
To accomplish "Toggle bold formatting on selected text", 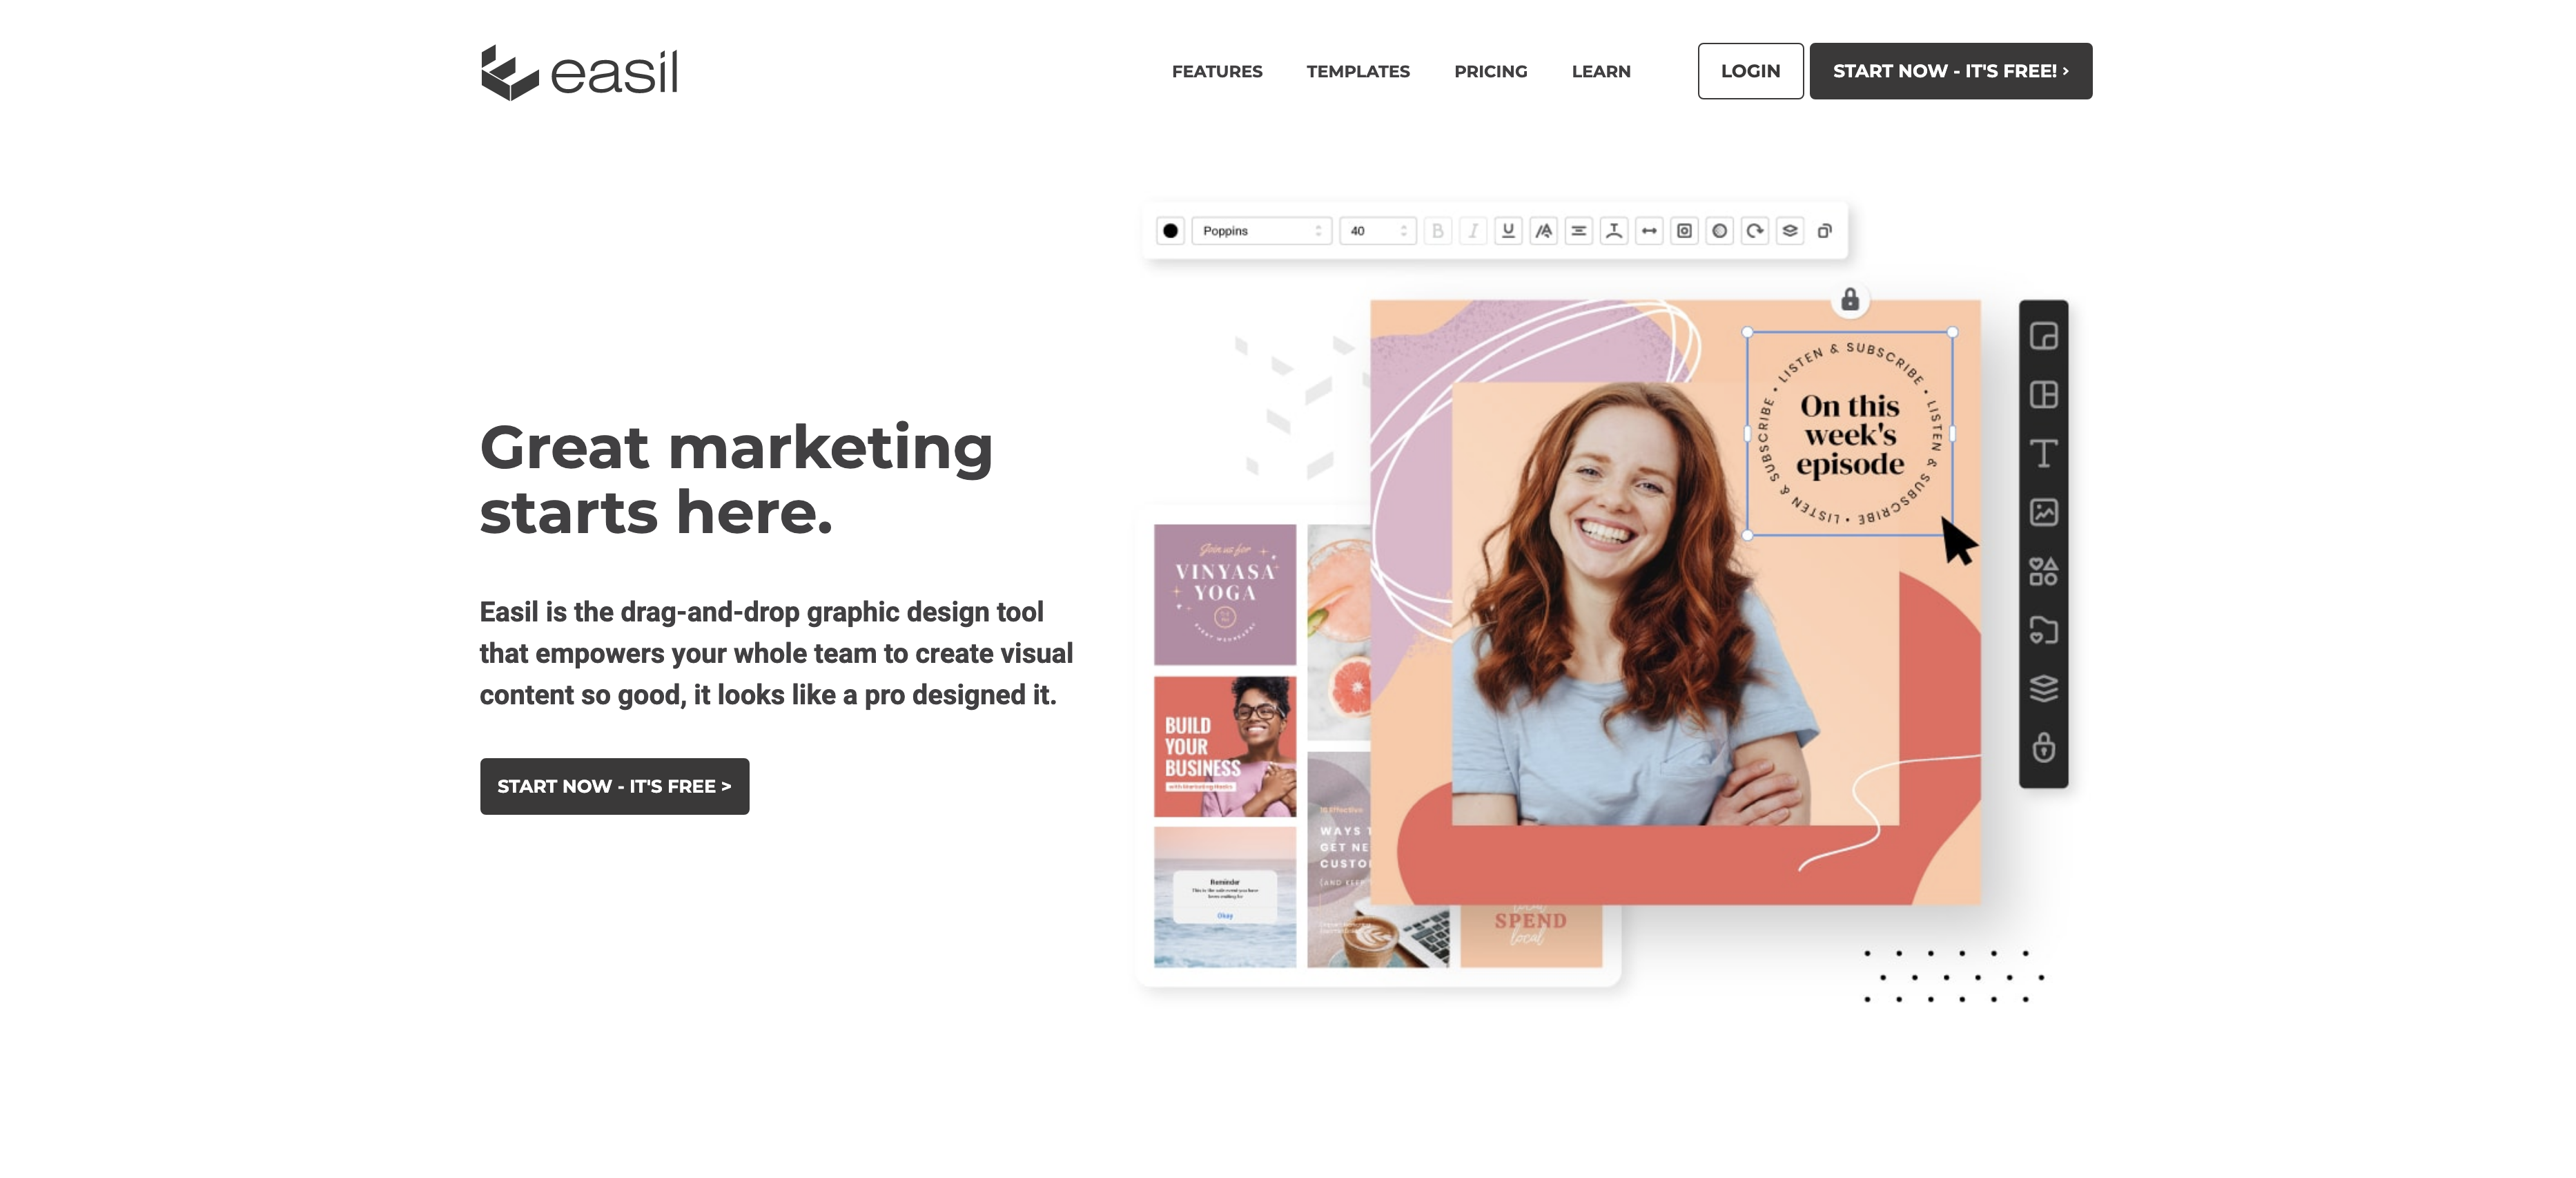I will 1441,230.
